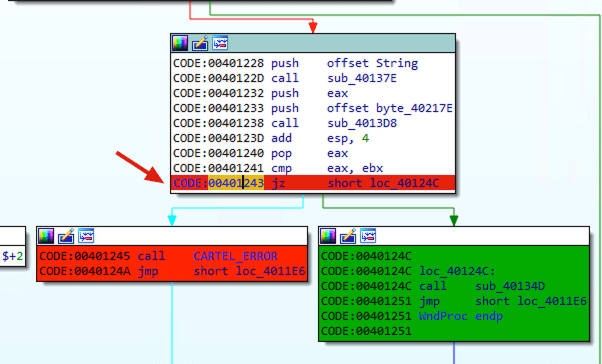This screenshot has width=602, height=364.
Task: Click the group nodes icon in top node
Action: [220, 43]
